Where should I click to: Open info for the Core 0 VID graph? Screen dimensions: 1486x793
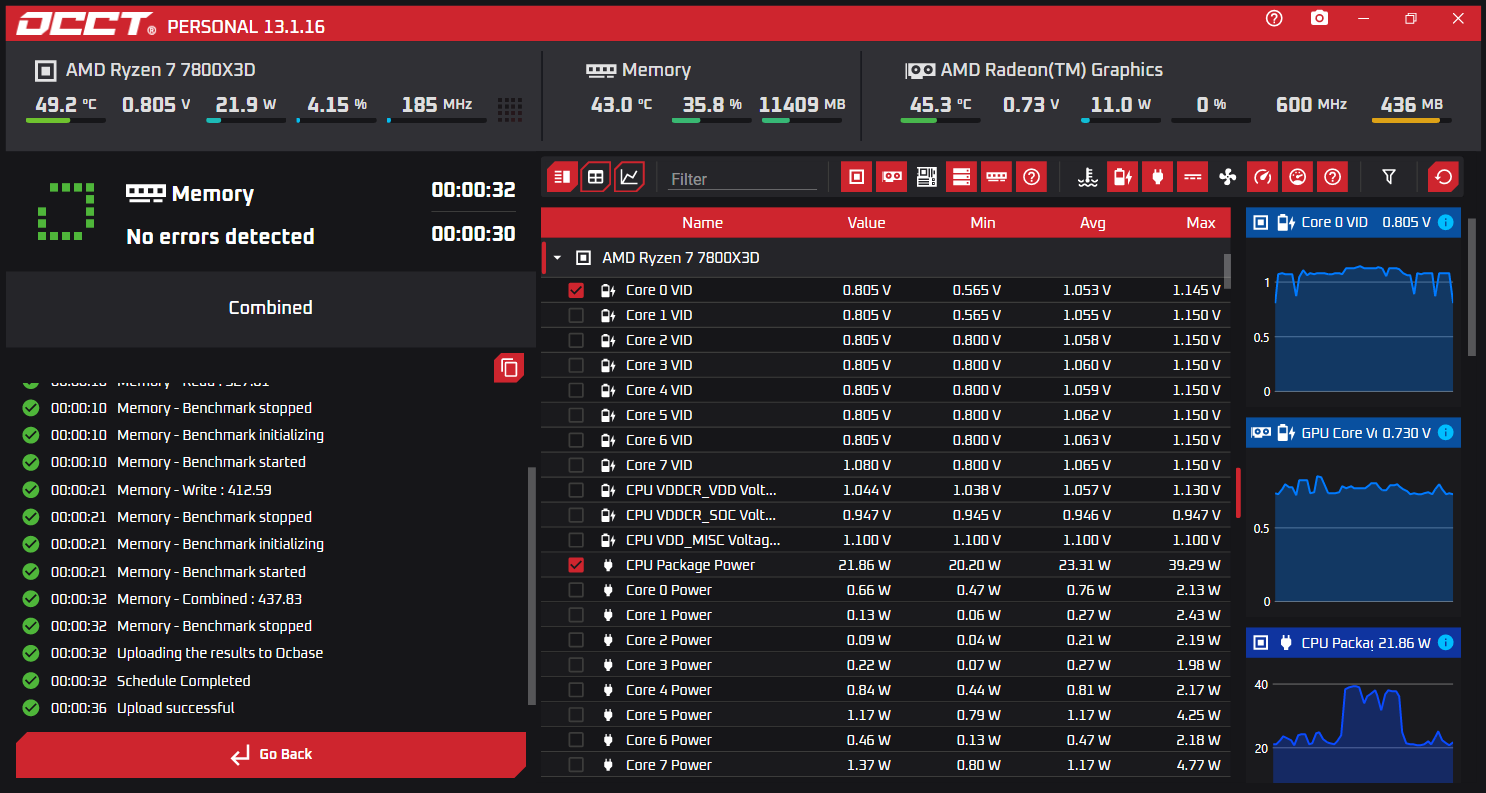tap(1445, 222)
